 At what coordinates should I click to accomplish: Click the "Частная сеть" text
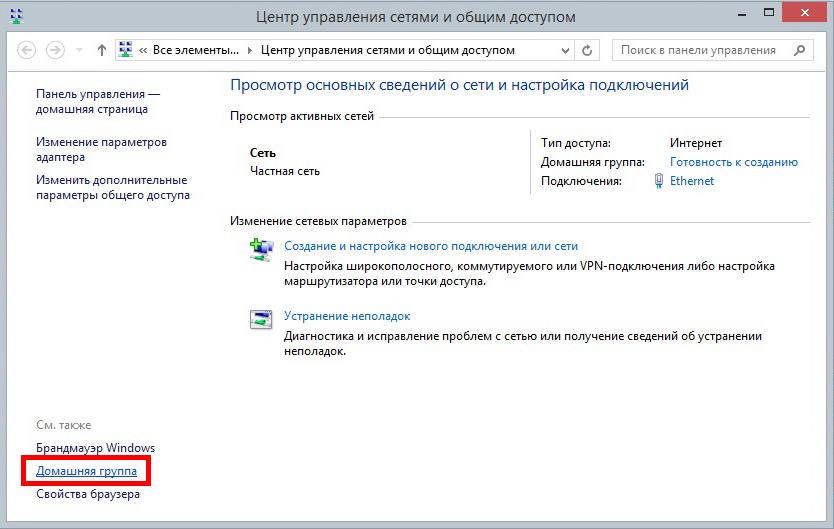pyautogui.click(x=285, y=171)
